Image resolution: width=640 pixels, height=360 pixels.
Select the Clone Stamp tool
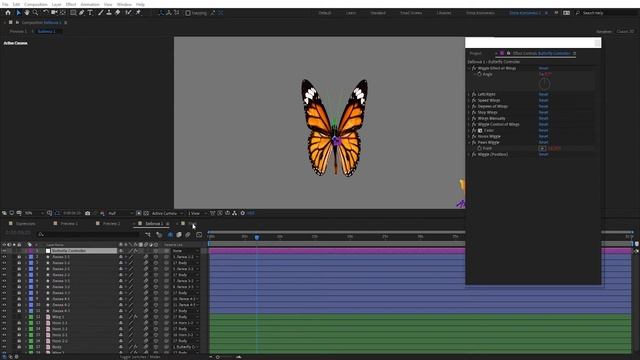(109, 13)
